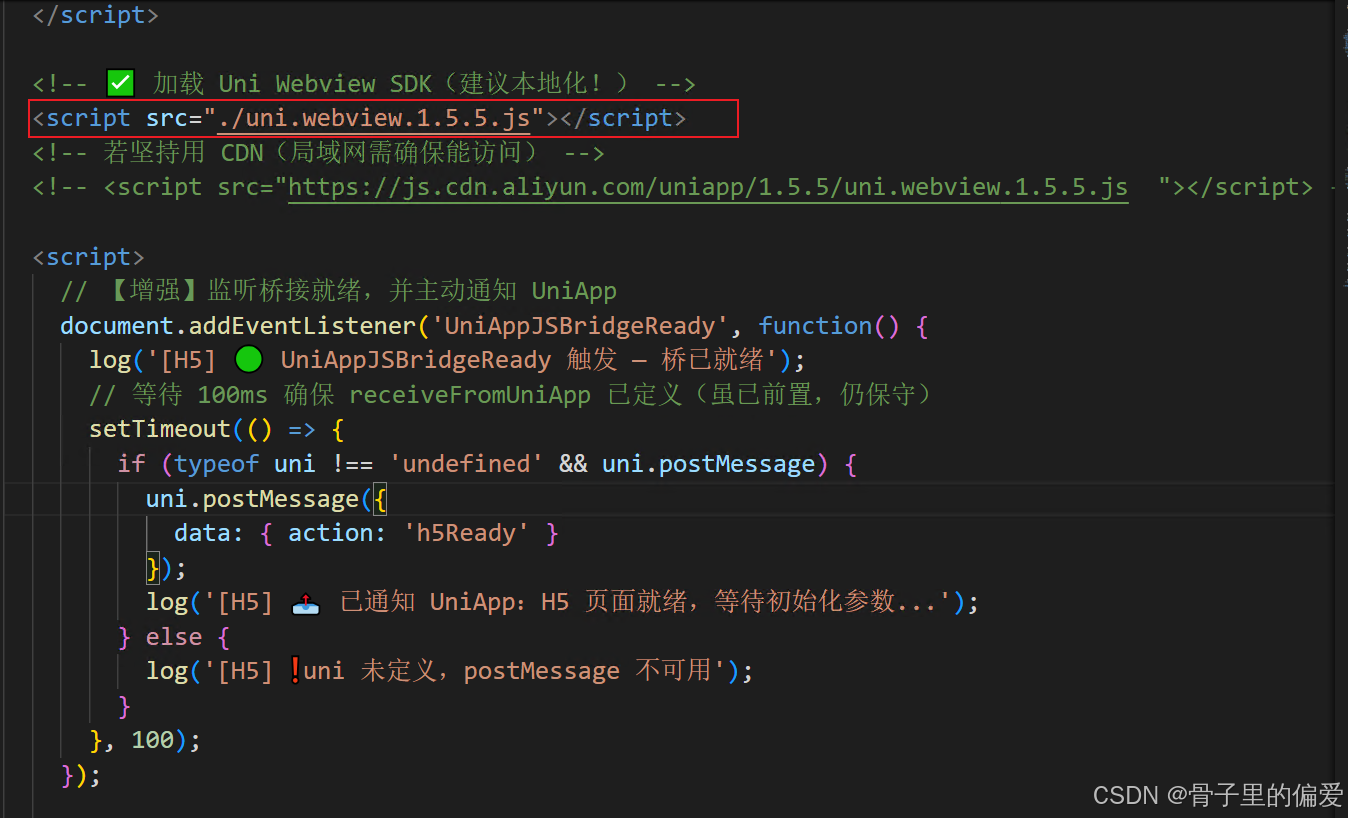Click the 'else' keyword
Screen dimensions: 1348x818
pyautogui.click(x=174, y=637)
